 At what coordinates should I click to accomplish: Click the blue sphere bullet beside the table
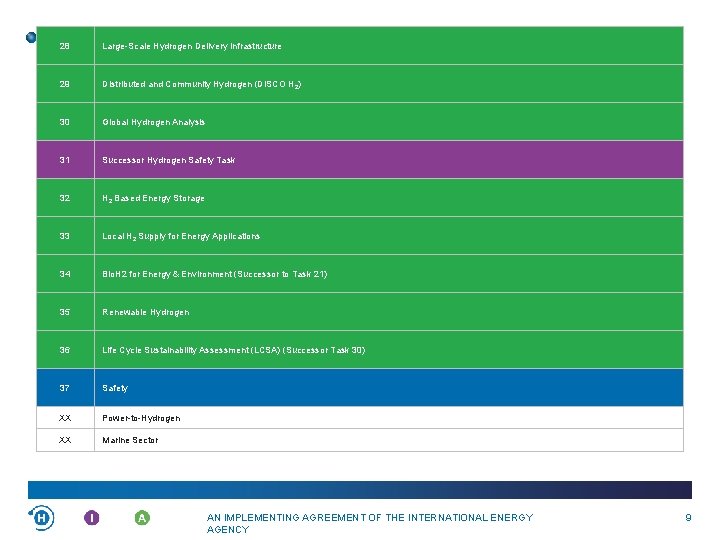pos(31,37)
